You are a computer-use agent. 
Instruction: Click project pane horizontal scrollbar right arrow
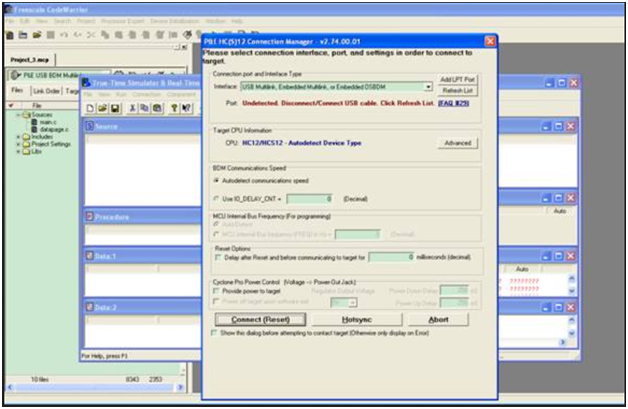tap(180, 387)
